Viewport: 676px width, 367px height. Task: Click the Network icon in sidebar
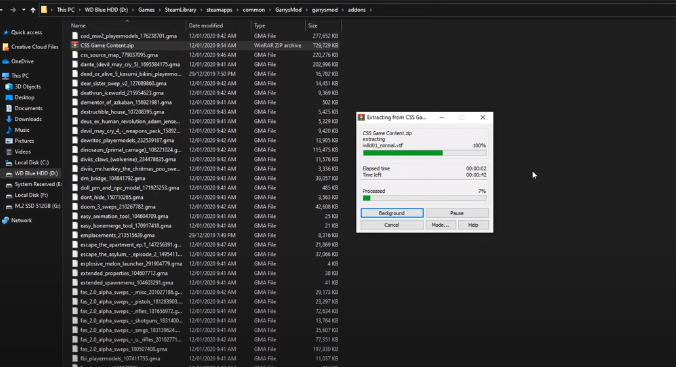tap(6, 220)
